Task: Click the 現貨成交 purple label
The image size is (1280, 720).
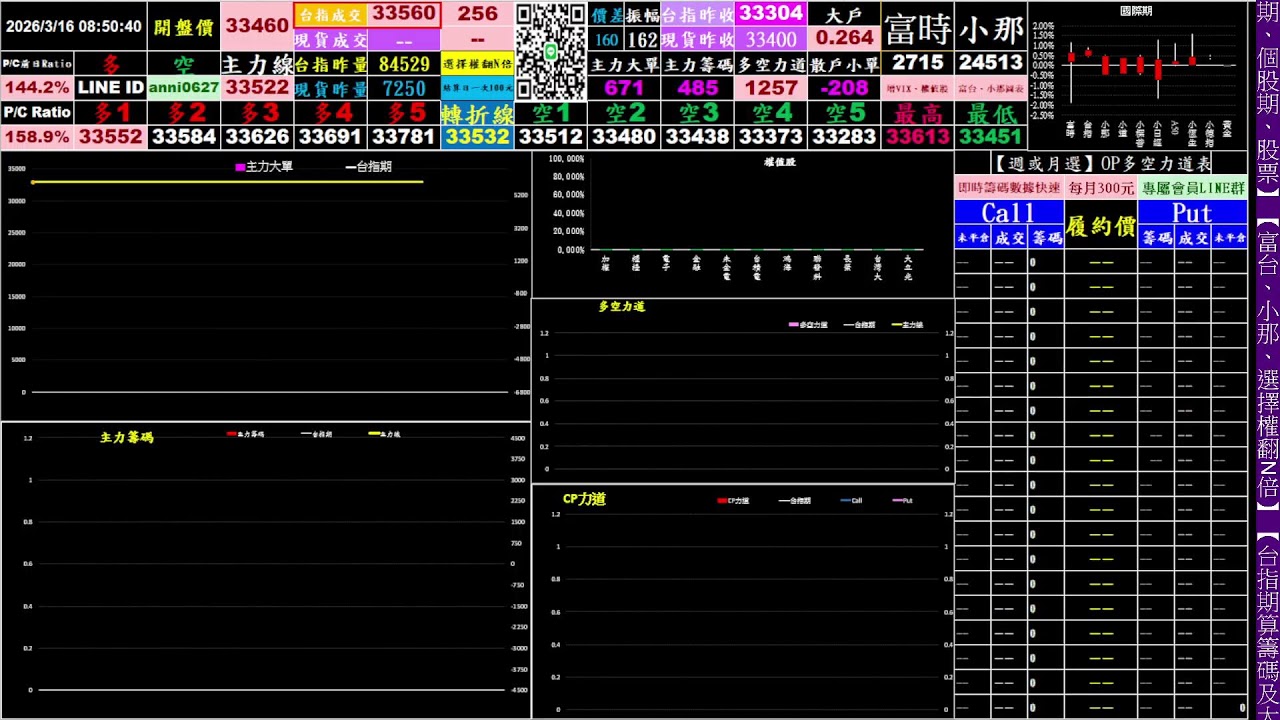Action: pos(331,40)
